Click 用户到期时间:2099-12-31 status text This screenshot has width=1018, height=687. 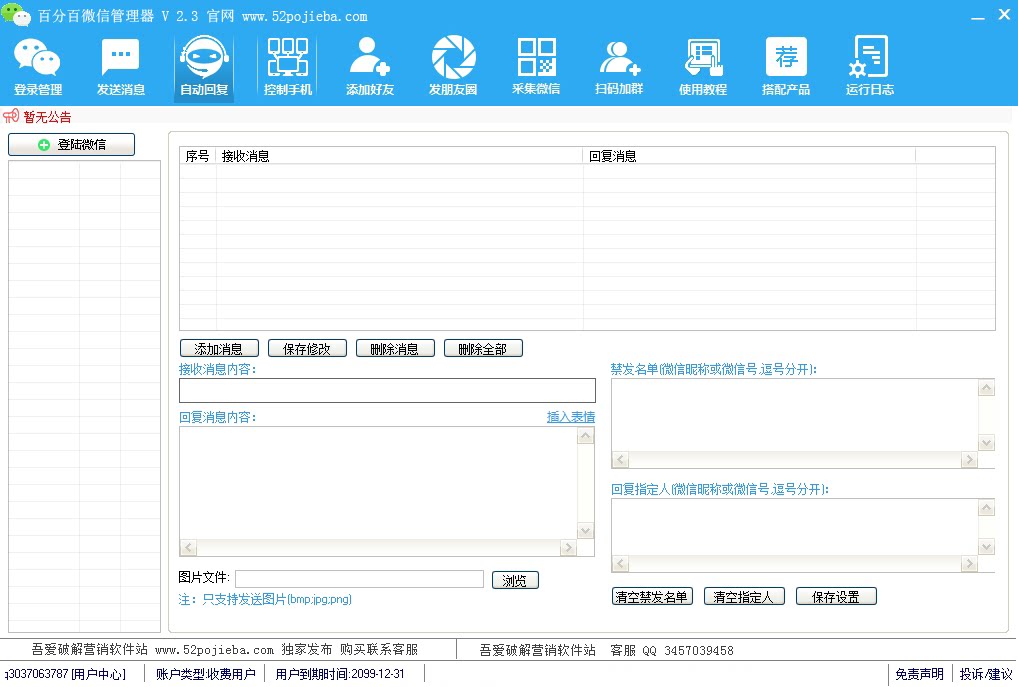click(x=340, y=674)
